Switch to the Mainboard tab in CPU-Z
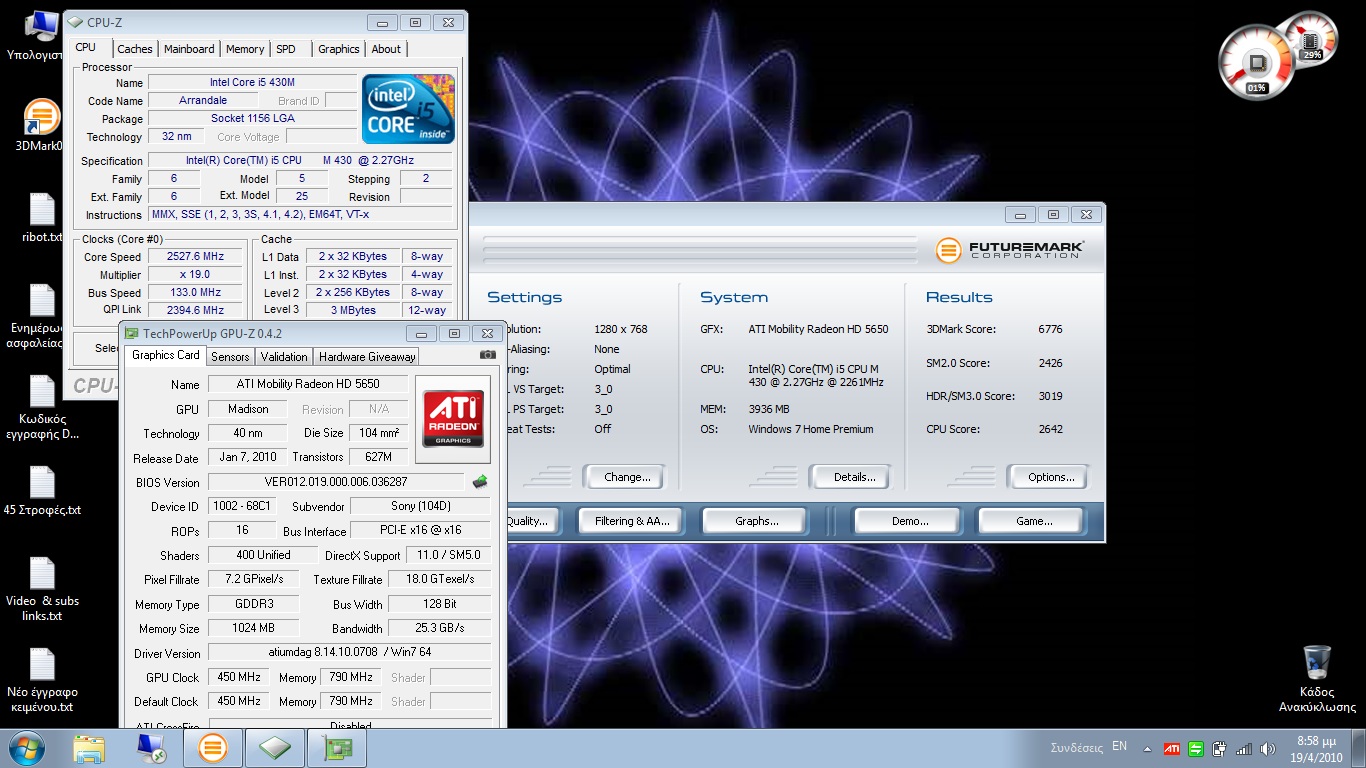Image resolution: width=1366 pixels, height=768 pixels. 189,49
